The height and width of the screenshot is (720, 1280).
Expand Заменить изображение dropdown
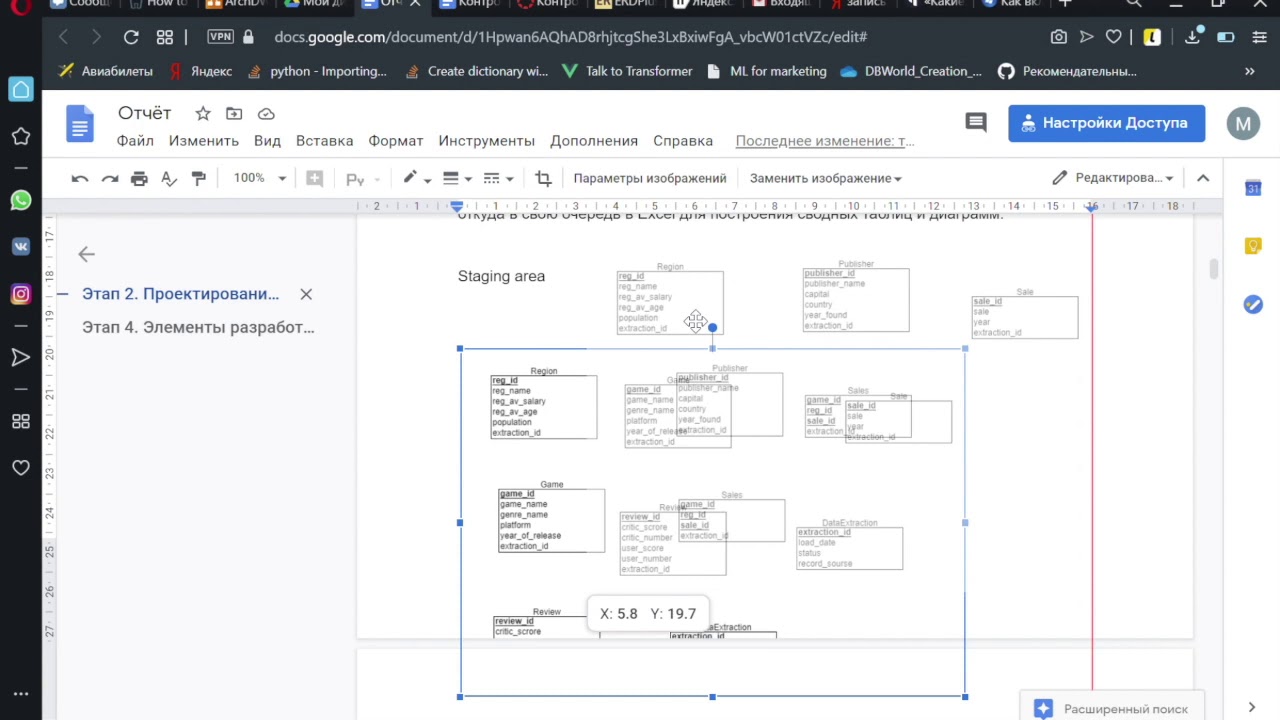point(825,178)
